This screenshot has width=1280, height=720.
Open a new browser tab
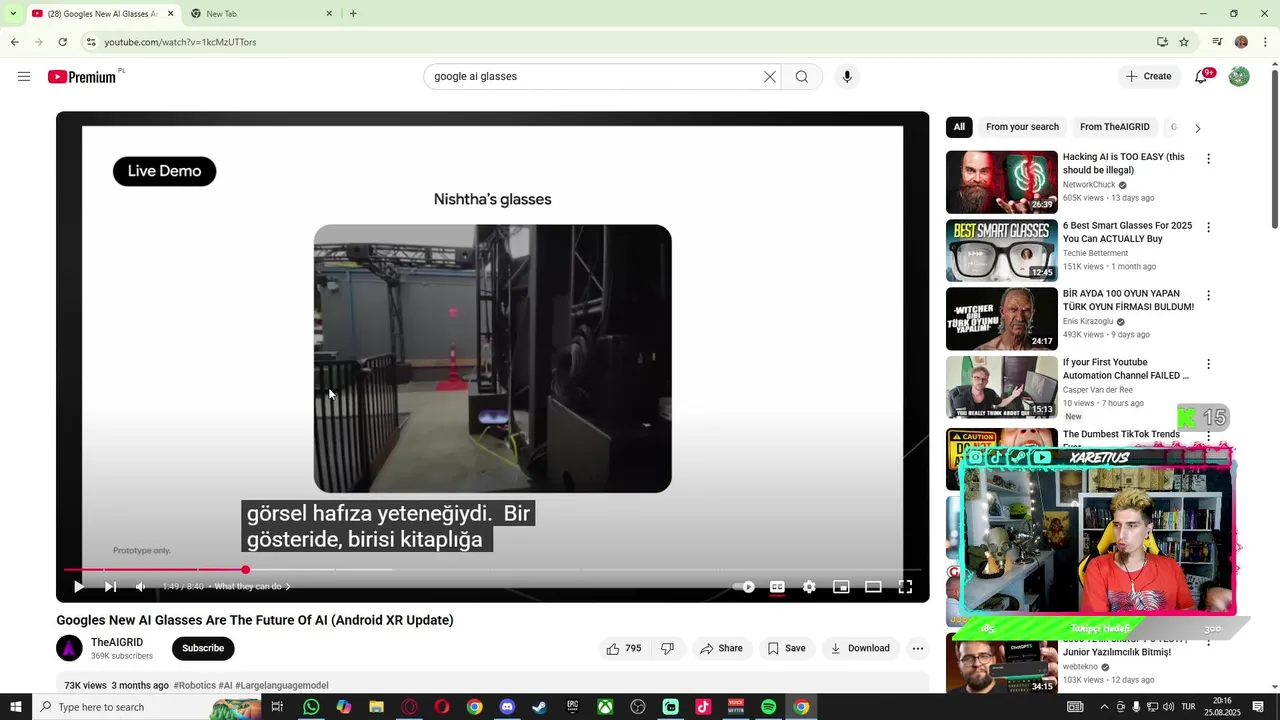pyautogui.click(x=353, y=14)
